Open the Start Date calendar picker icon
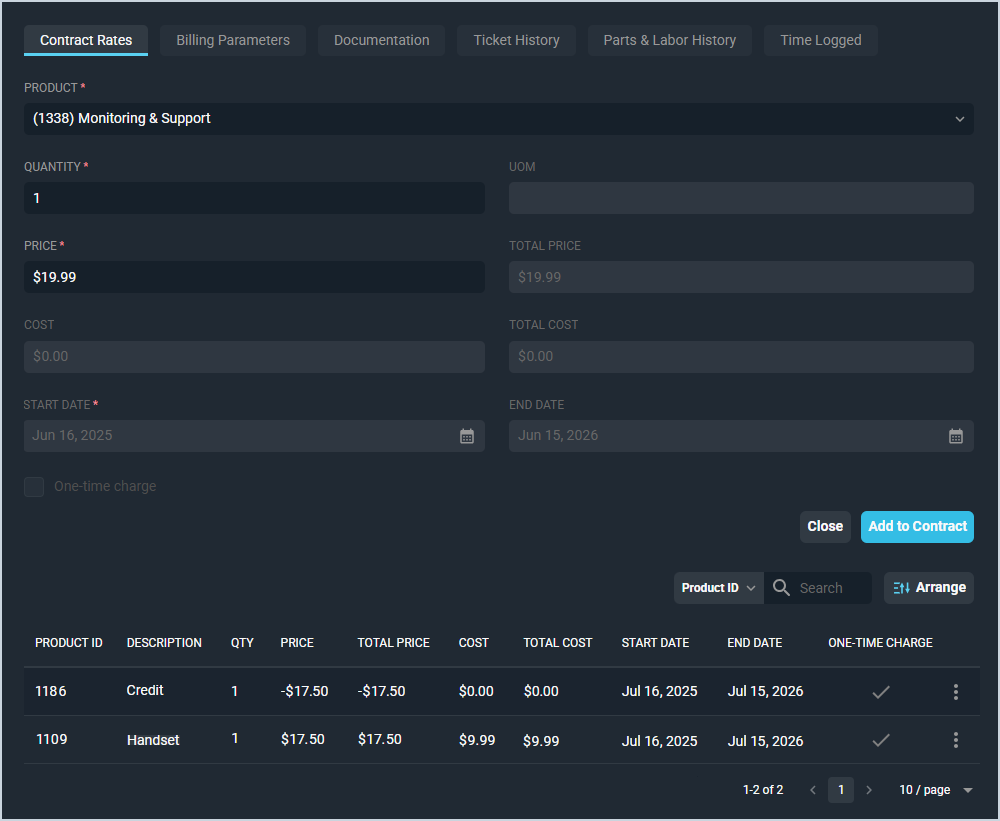Screen dimensions: 1000x821 pos(467,436)
